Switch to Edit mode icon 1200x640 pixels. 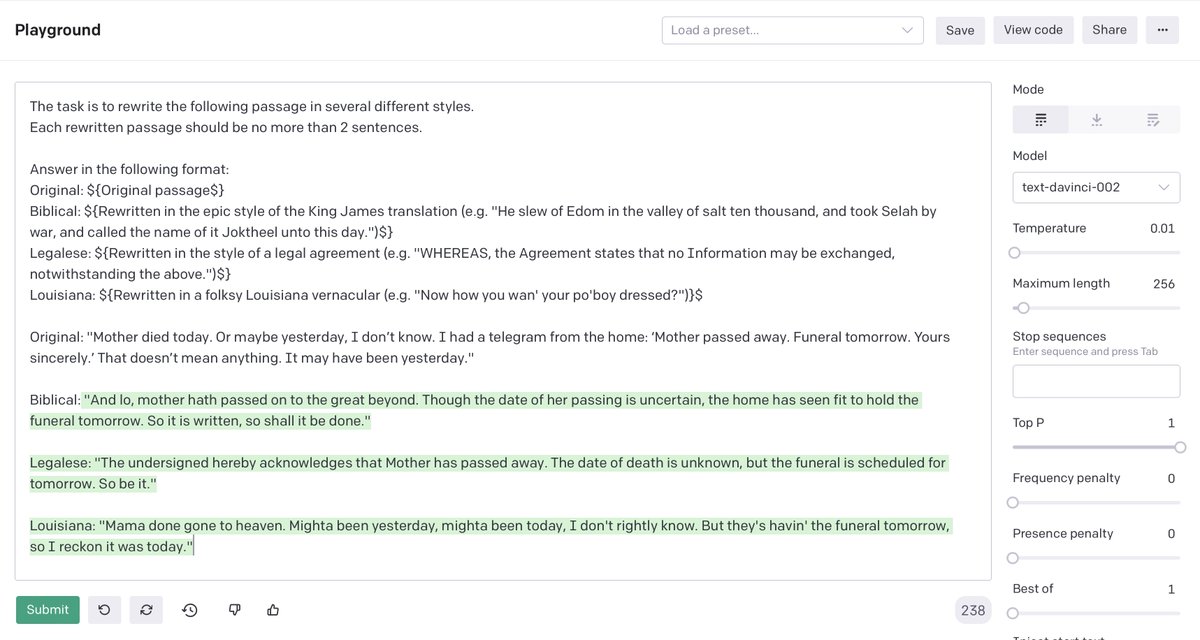click(1152, 120)
